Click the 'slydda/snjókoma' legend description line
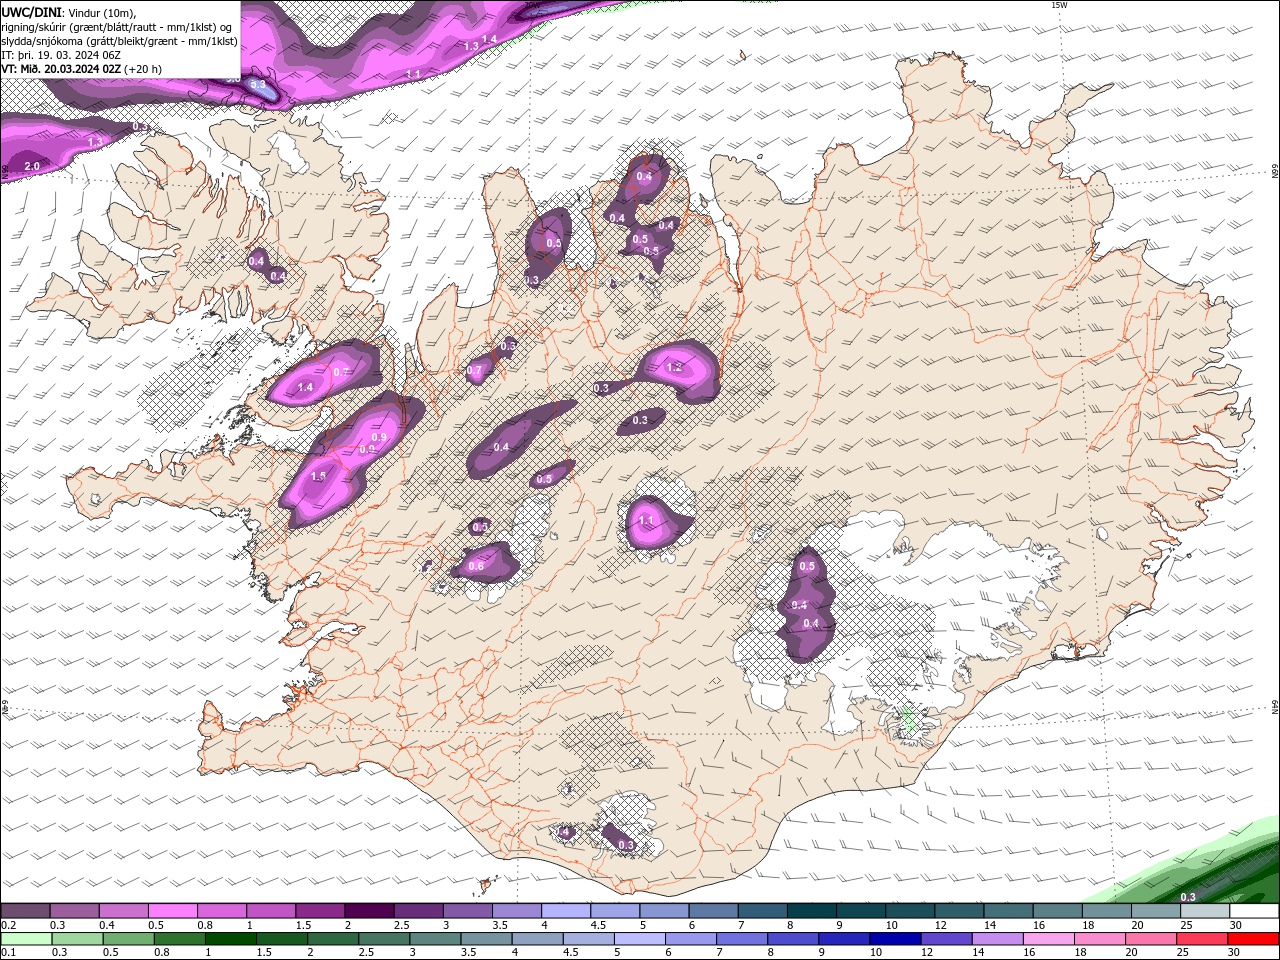 [x=119, y=41]
